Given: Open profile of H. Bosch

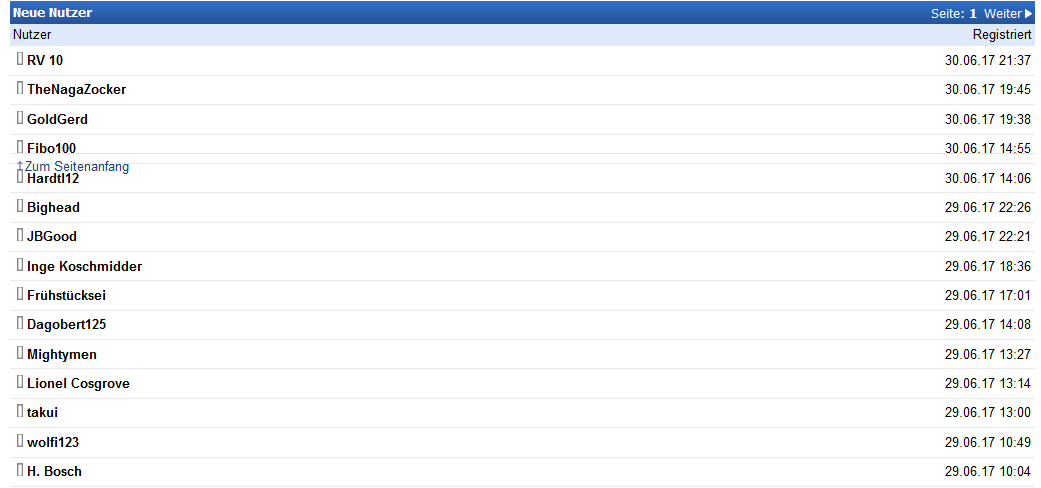Looking at the screenshot, I should pyautogui.click(x=54, y=471).
